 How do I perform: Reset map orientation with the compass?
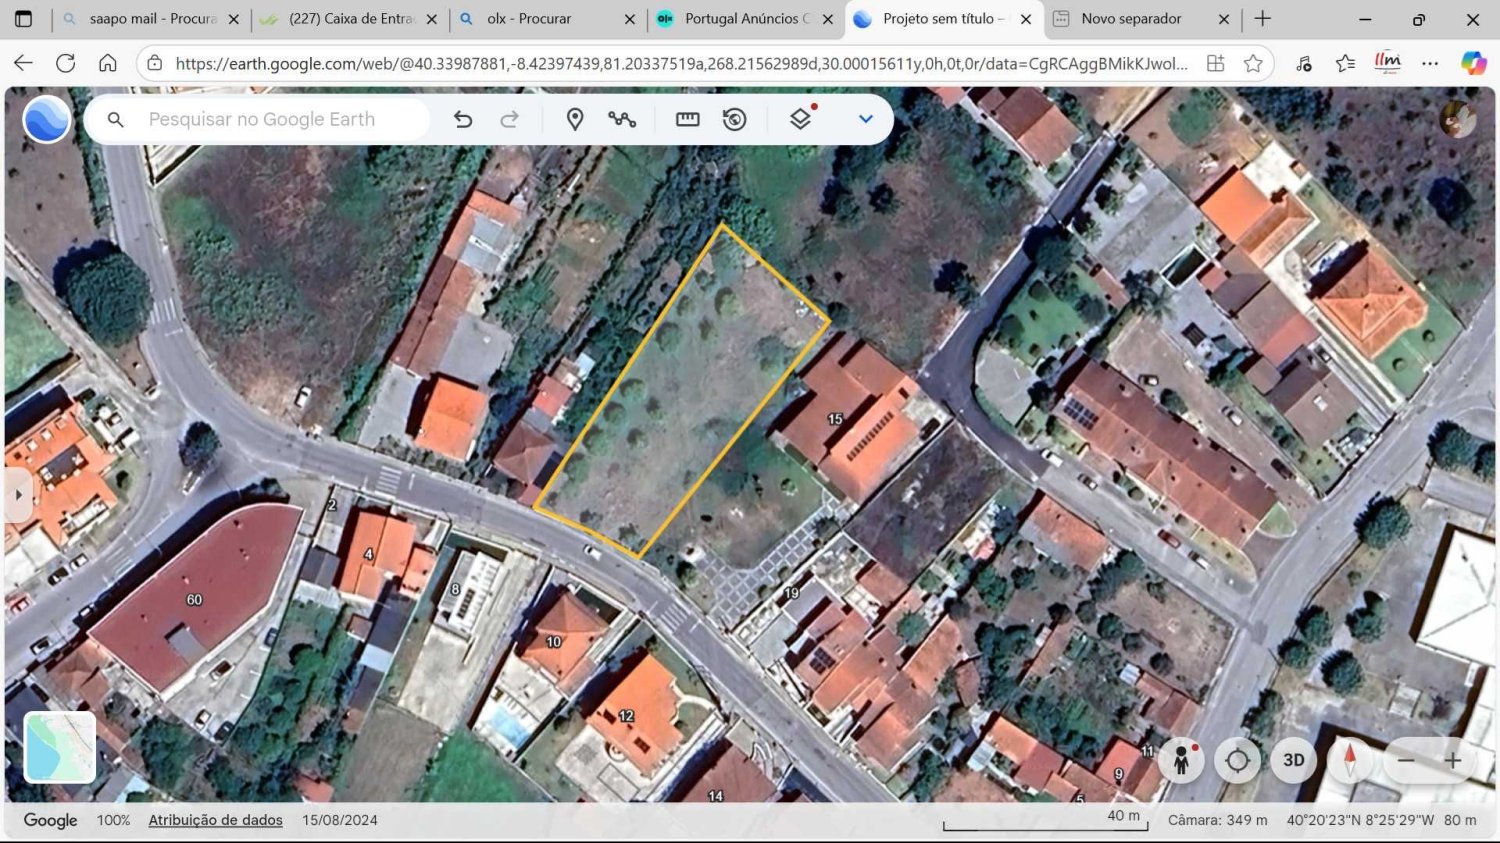pyautogui.click(x=1349, y=760)
